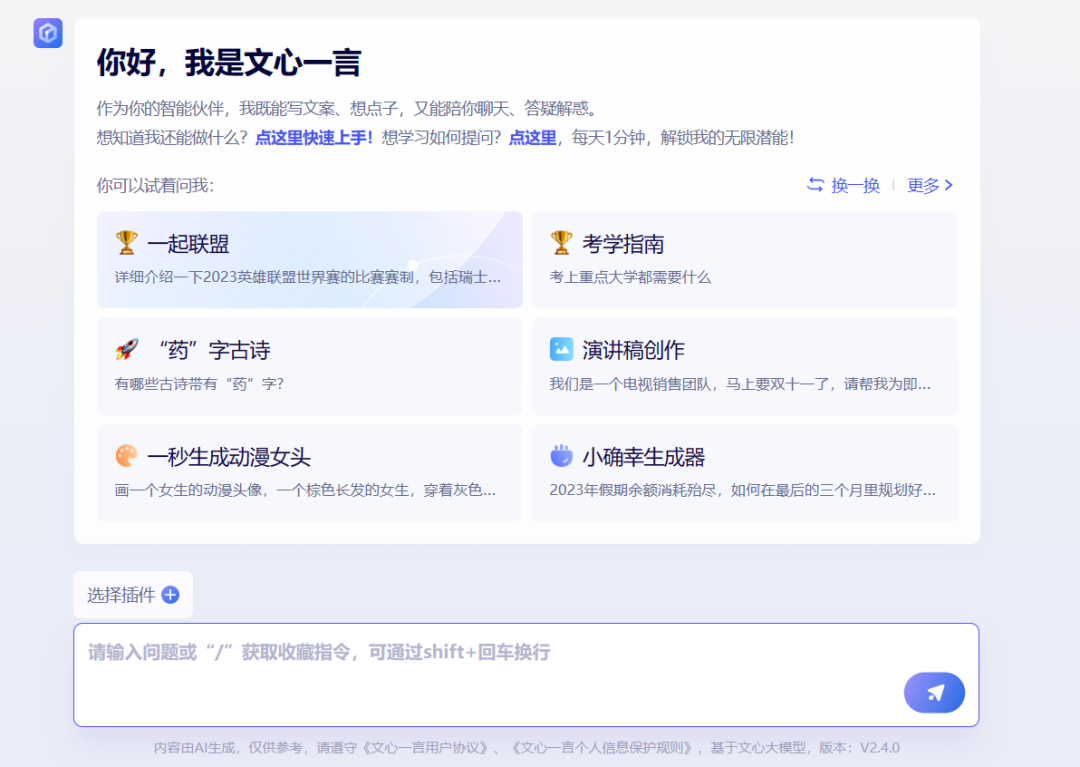Focus the question input box
Viewport: 1080px width, 767px height.
pos(526,675)
